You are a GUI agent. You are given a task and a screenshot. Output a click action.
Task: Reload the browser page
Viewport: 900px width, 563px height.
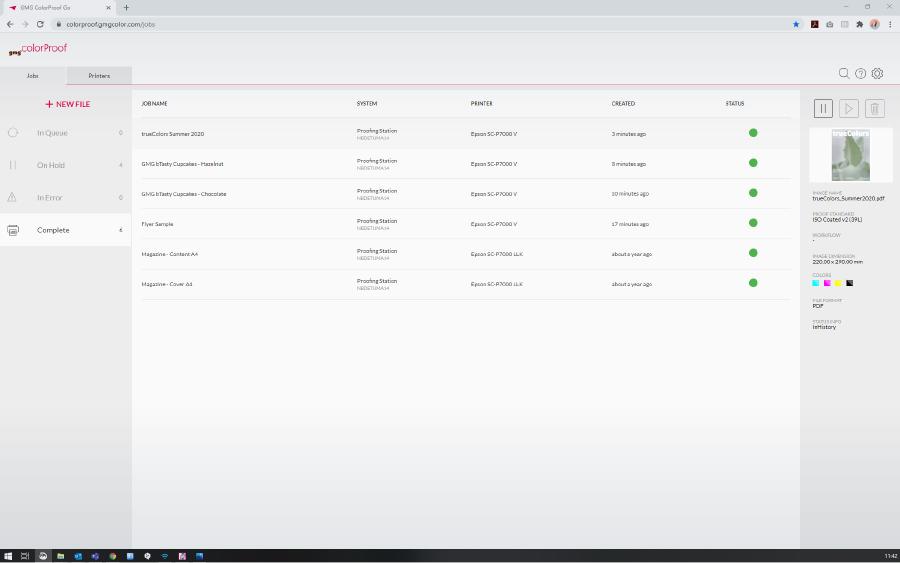40,24
